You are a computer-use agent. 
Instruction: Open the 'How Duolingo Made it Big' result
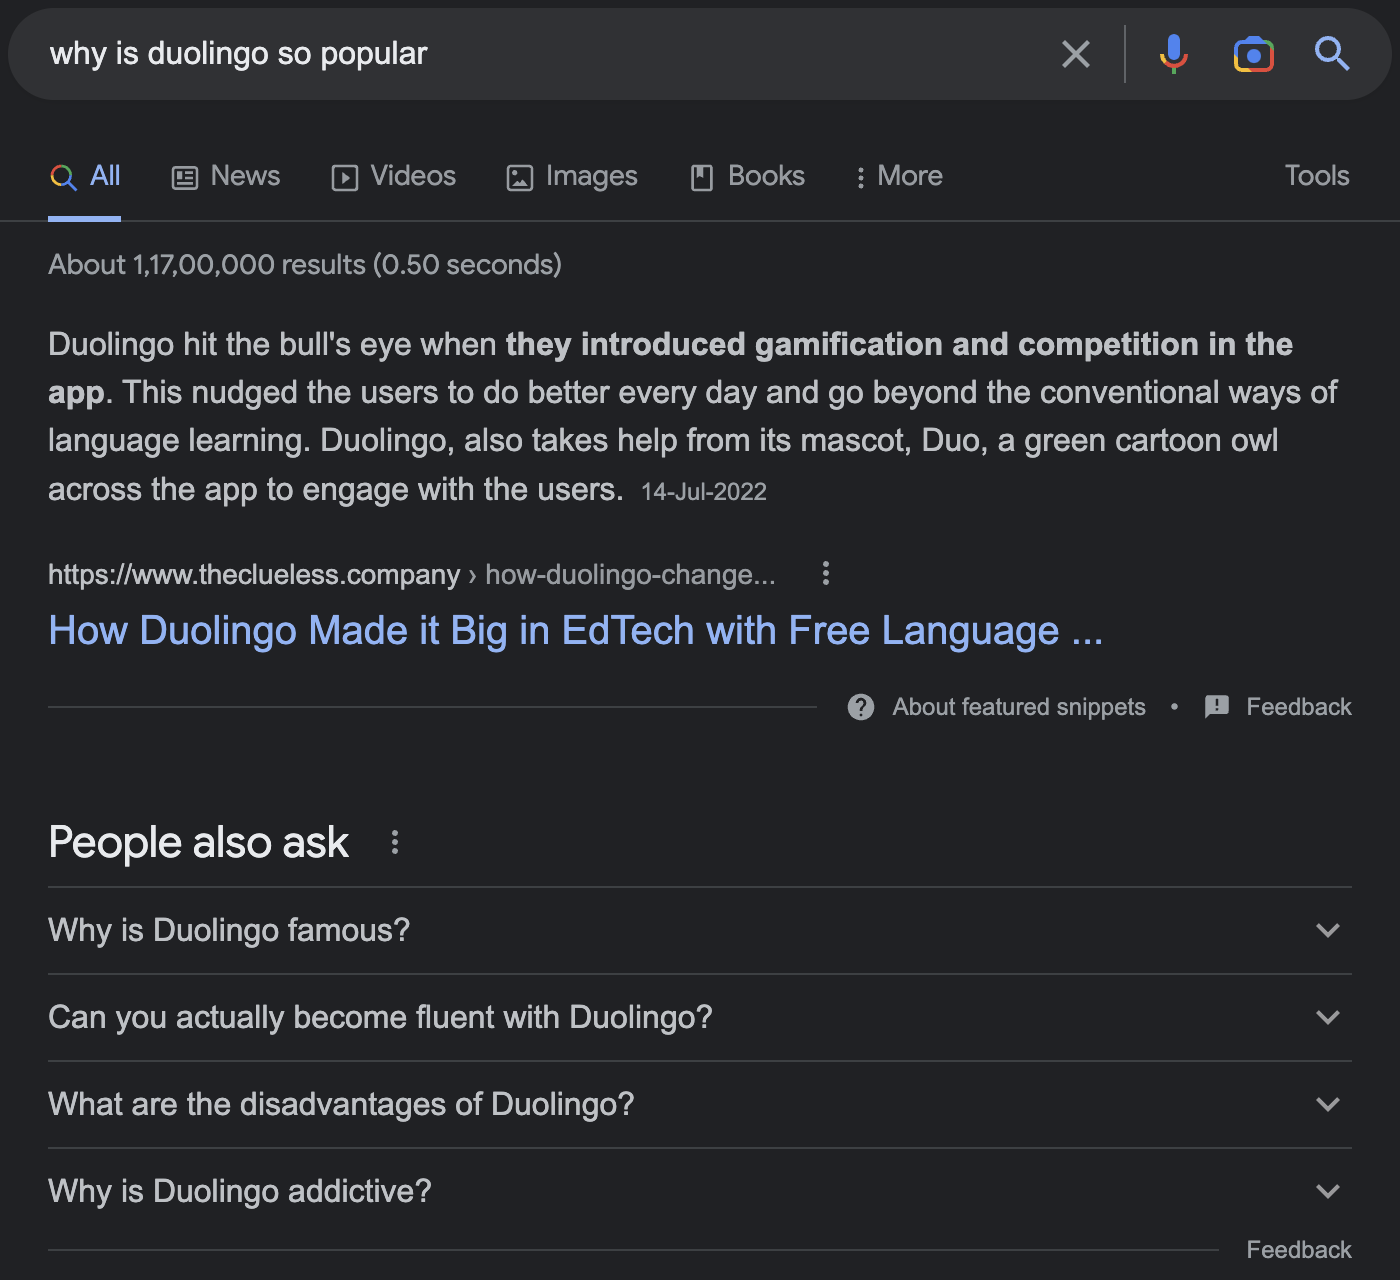[576, 631]
